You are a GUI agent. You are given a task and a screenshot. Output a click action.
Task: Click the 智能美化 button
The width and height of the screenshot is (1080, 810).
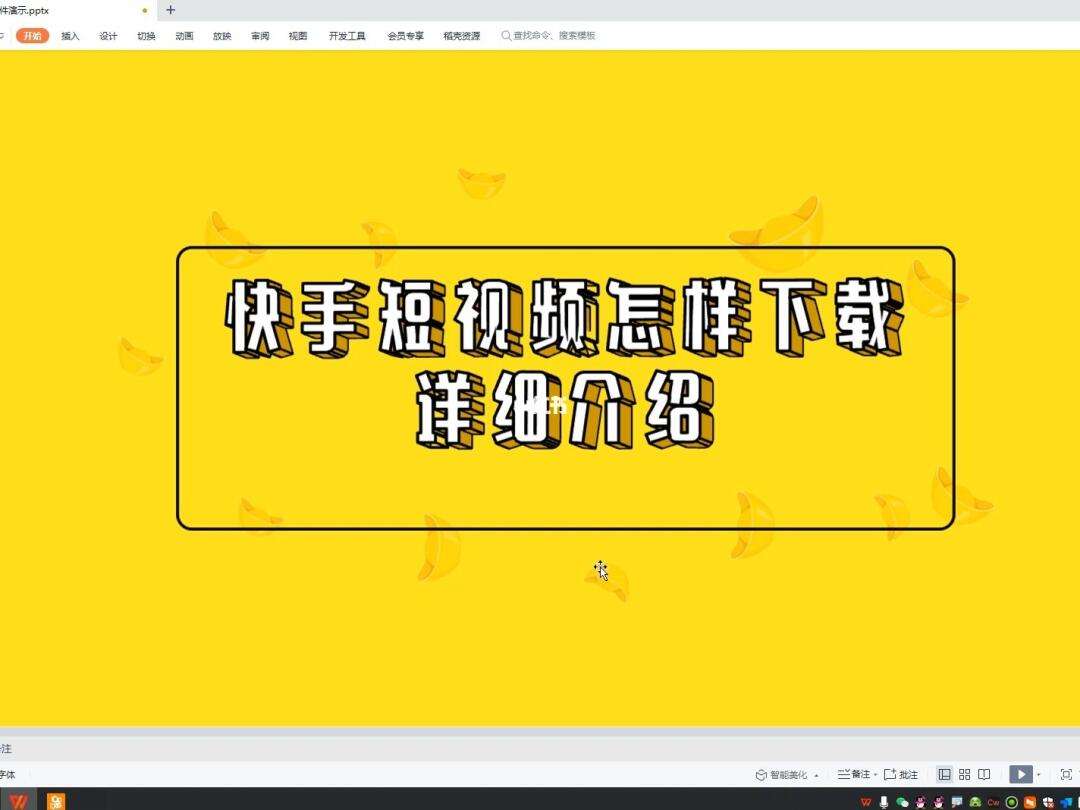coord(782,775)
